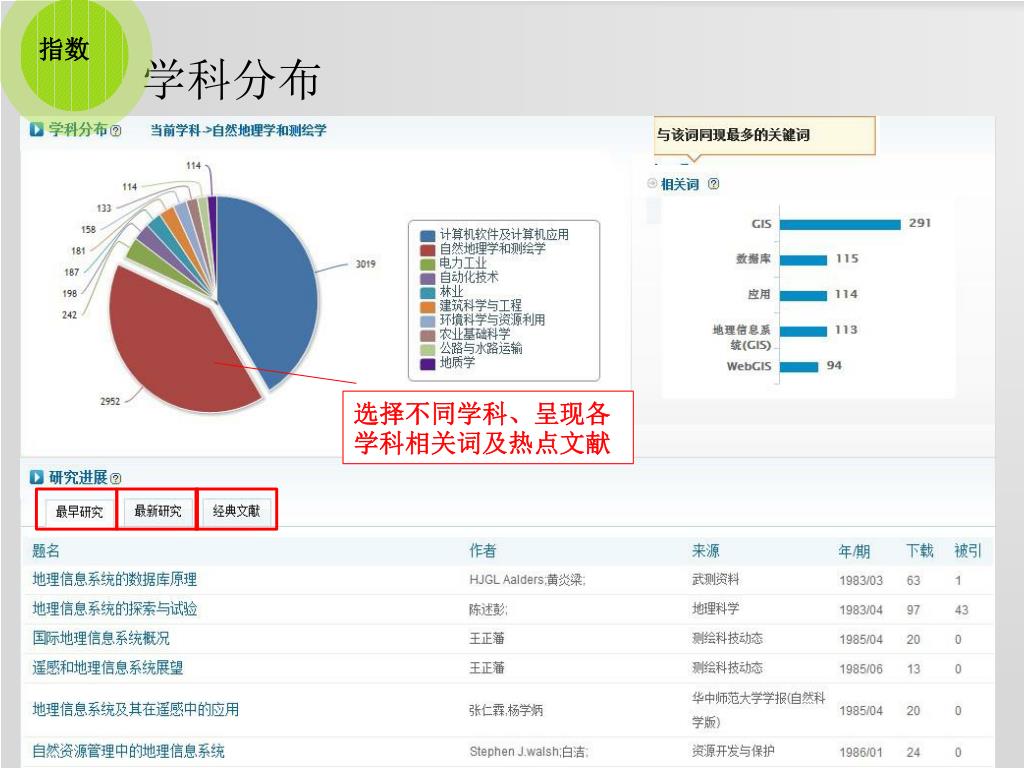Click the 应用 bar showing 114
Image resolution: width=1024 pixels, height=768 pixels.
(803, 295)
